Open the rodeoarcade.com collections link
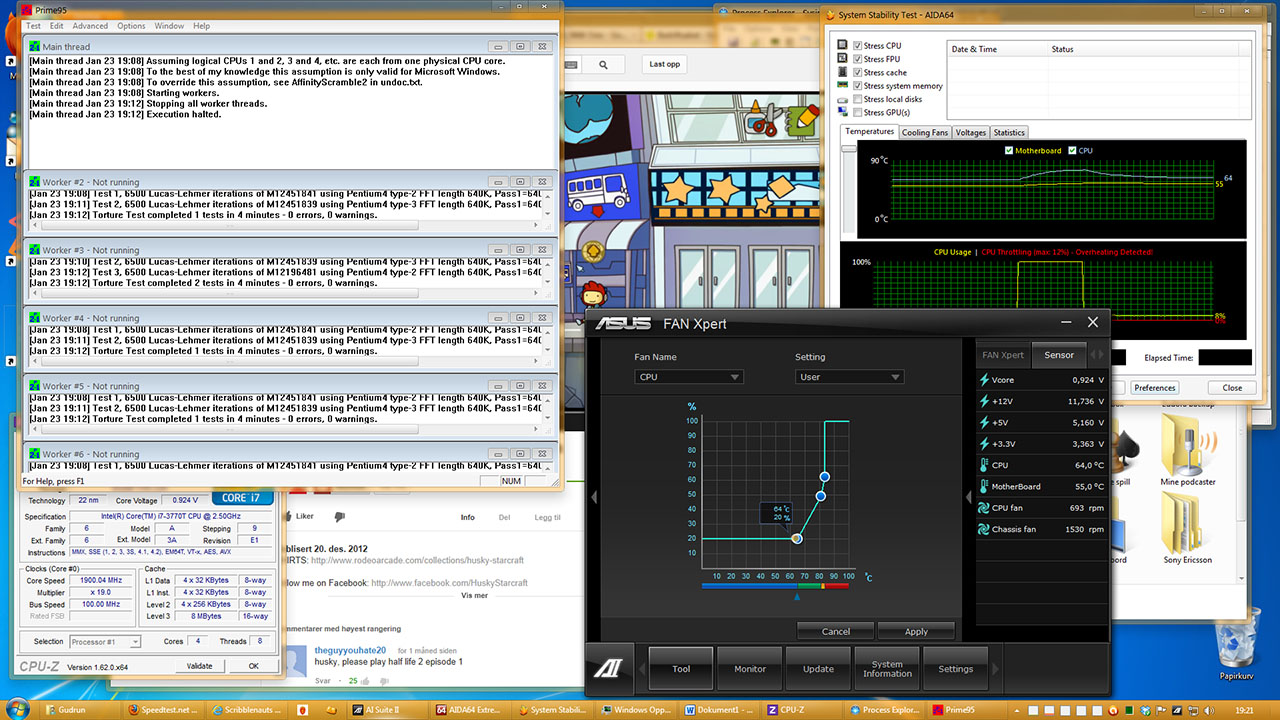This screenshot has height=720, width=1280. click(x=417, y=560)
